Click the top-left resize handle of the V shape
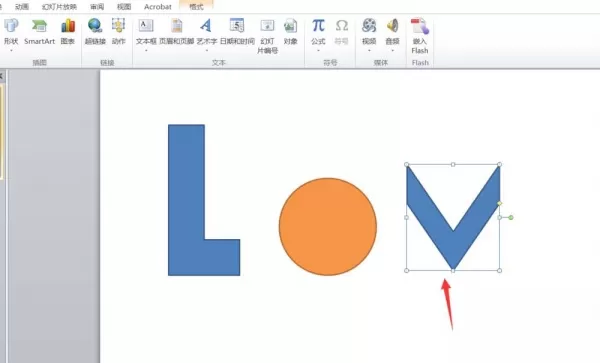Image resolution: width=600 pixels, height=363 pixels. tap(406, 164)
